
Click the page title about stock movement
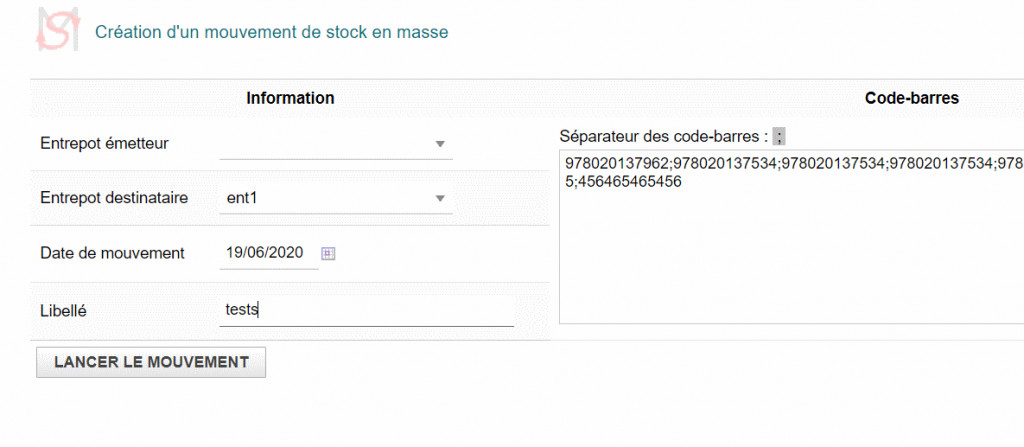[x=272, y=32]
